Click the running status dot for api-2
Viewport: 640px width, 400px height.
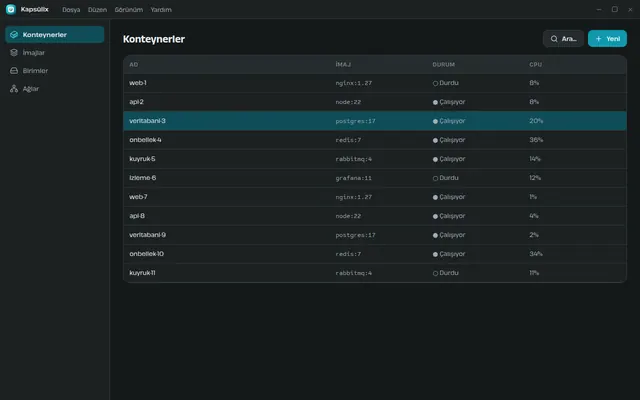435,102
